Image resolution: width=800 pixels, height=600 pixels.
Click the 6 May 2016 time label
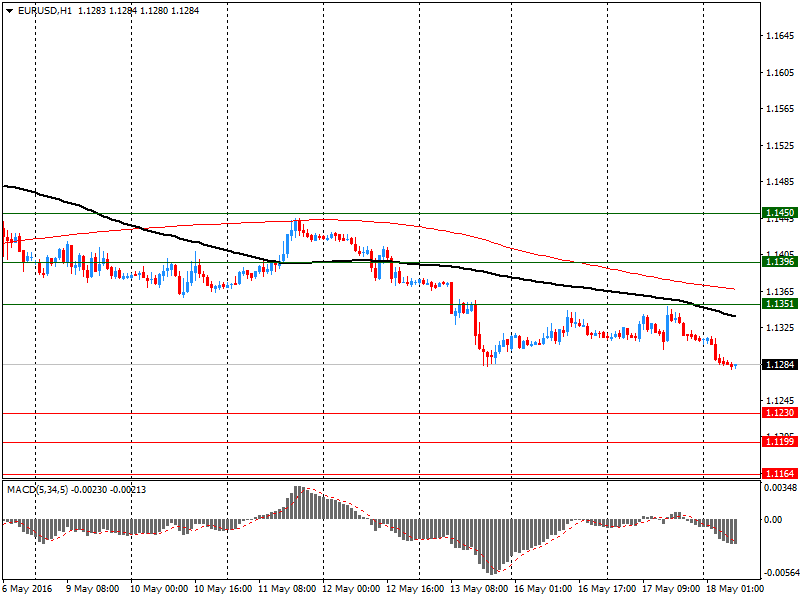coord(28,589)
